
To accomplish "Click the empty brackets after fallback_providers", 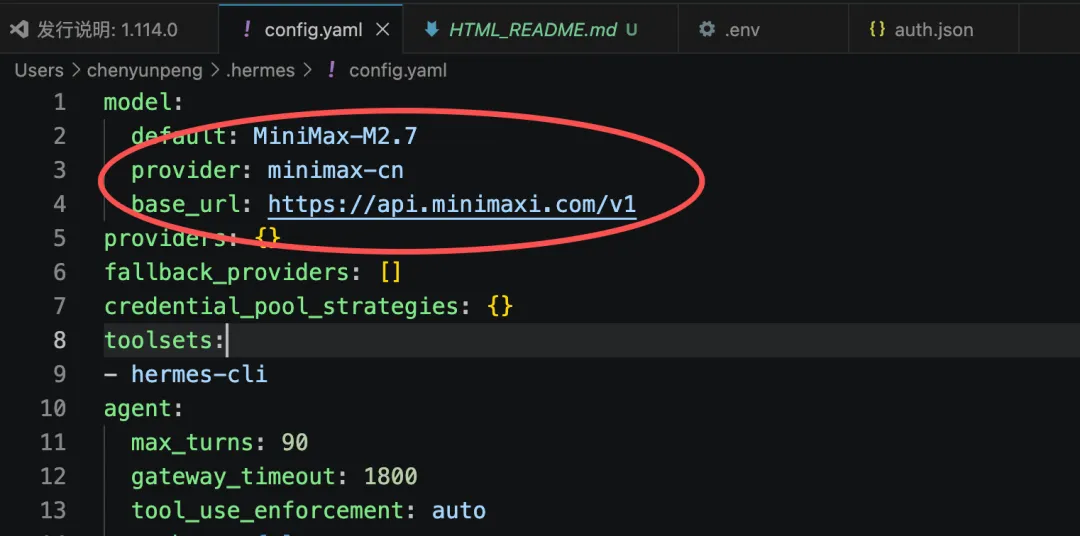I will point(391,272).
